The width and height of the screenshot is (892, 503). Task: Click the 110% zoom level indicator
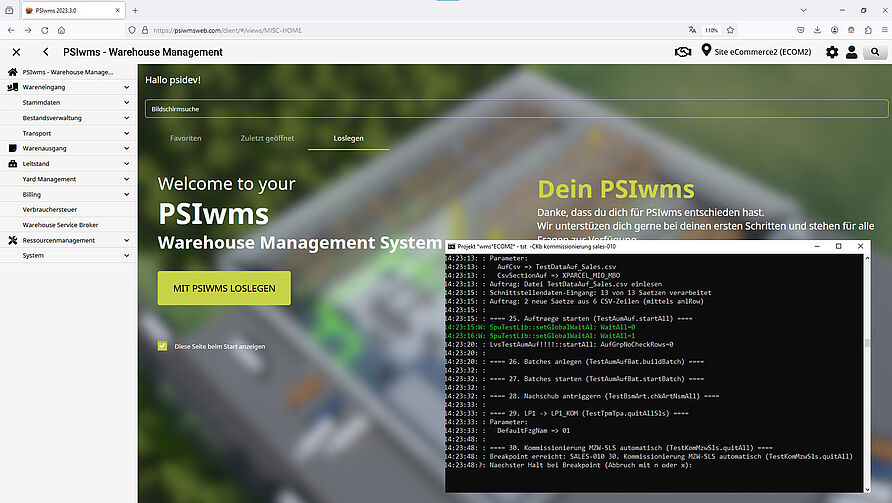point(711,30)
